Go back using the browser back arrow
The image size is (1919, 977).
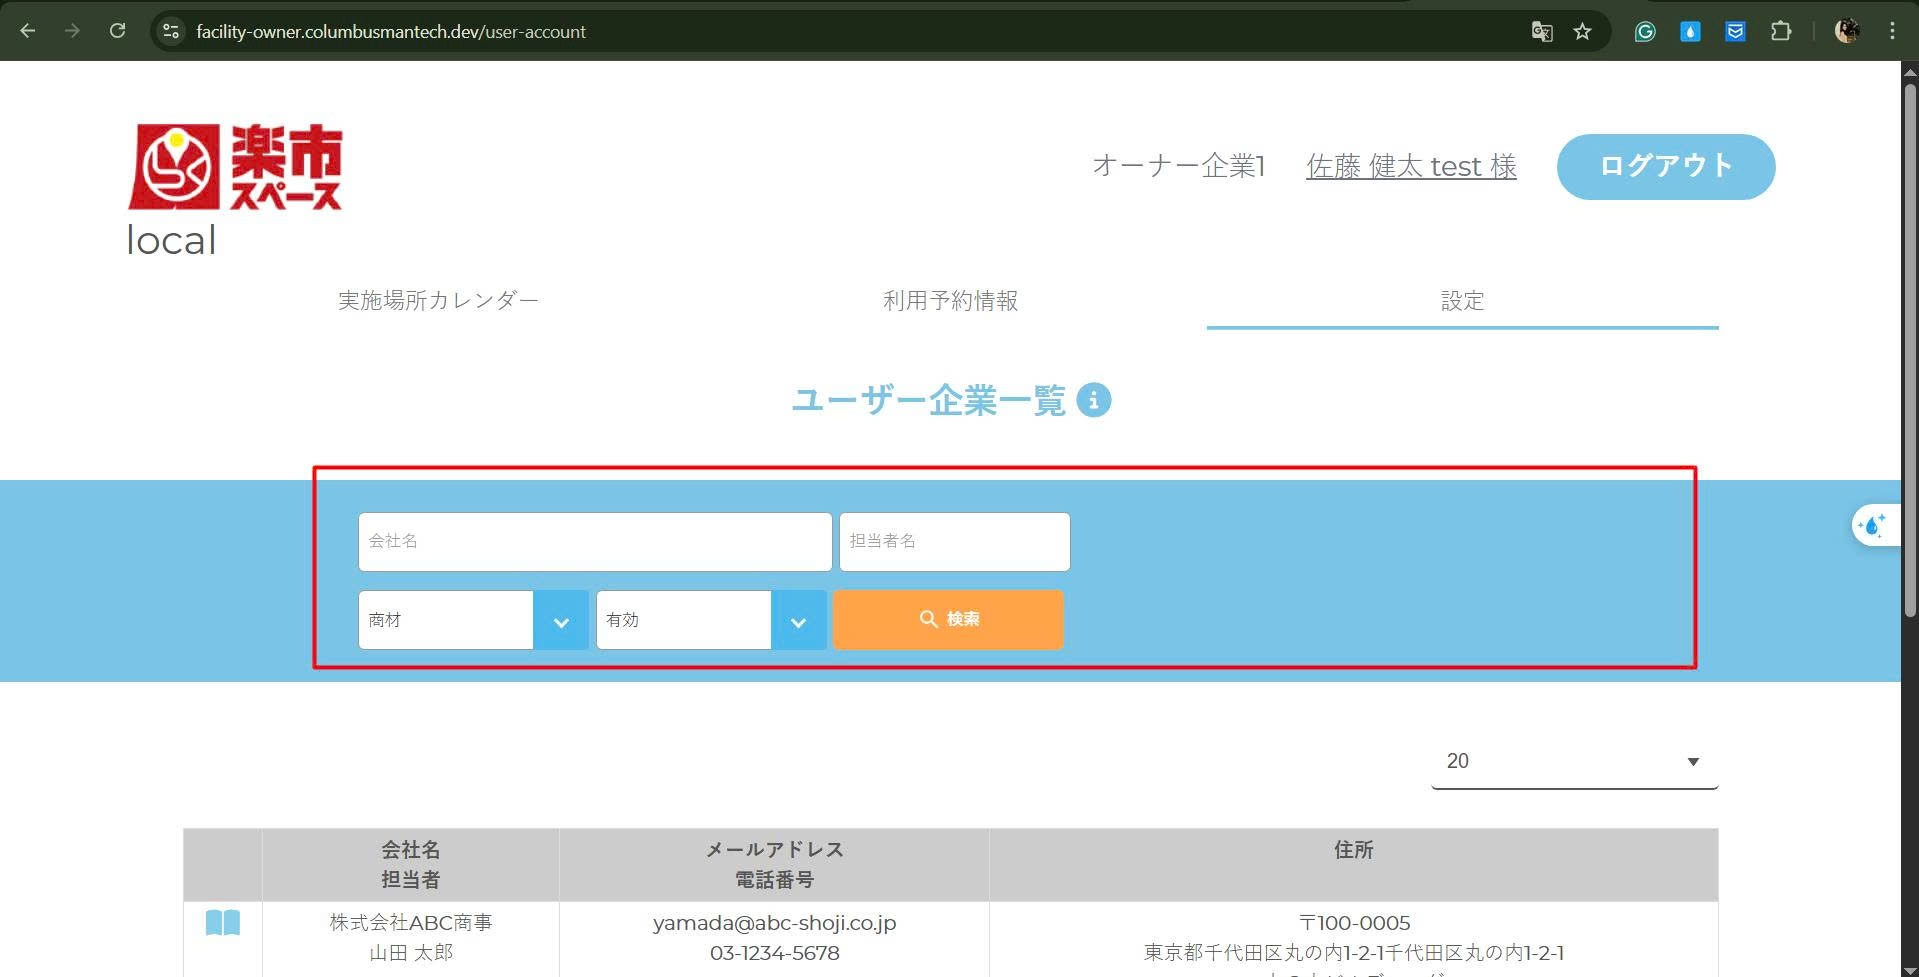(28, 31)
